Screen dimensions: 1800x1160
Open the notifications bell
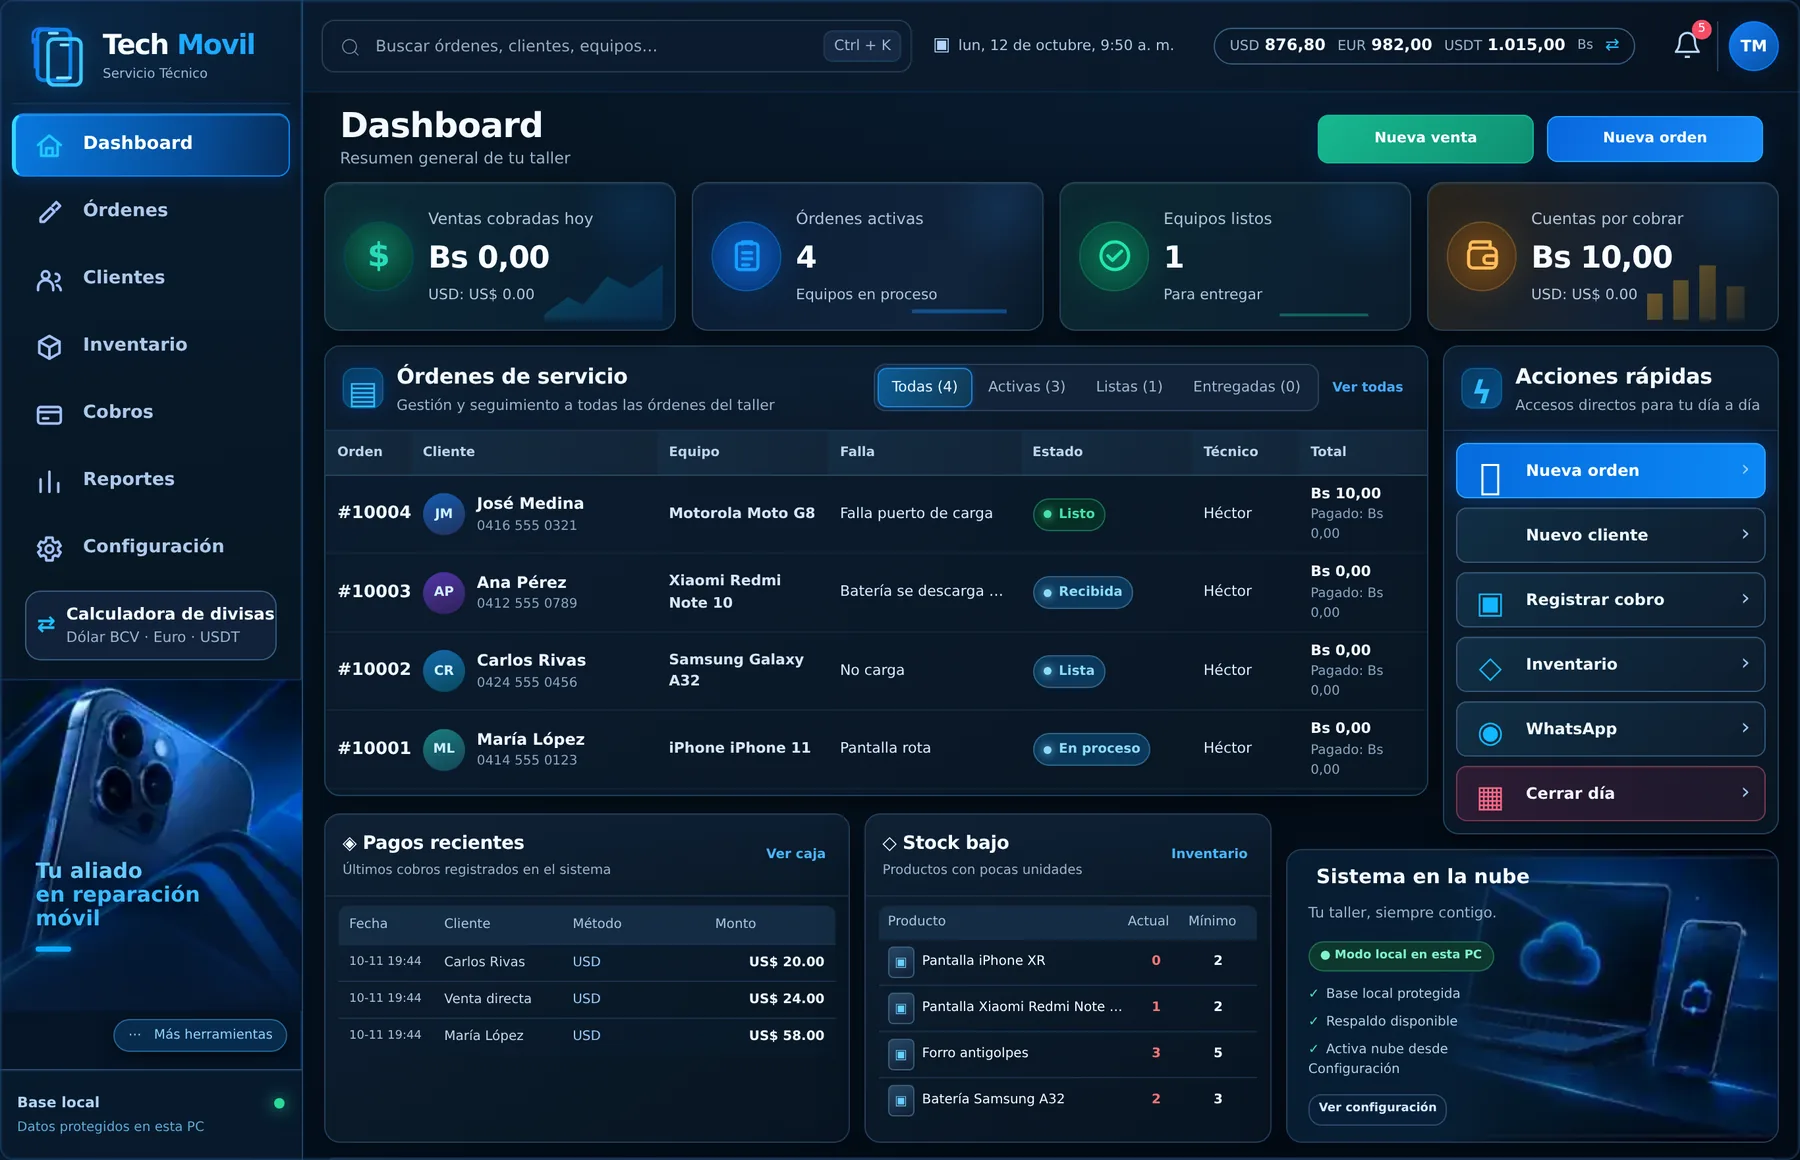[1687, 45]
